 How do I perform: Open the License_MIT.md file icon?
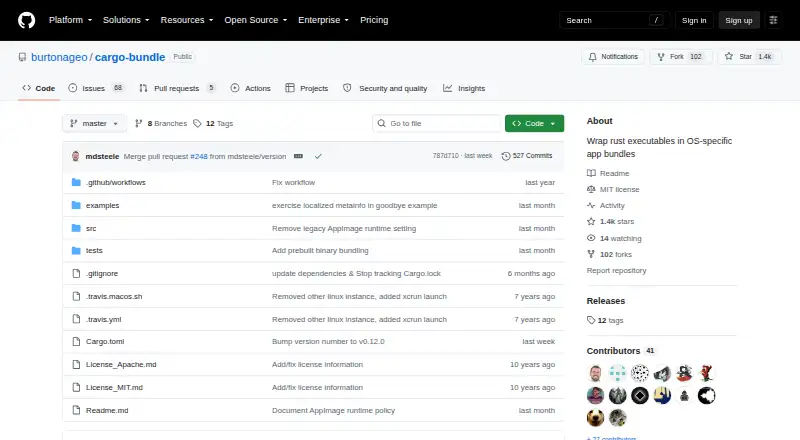[76, 387]
